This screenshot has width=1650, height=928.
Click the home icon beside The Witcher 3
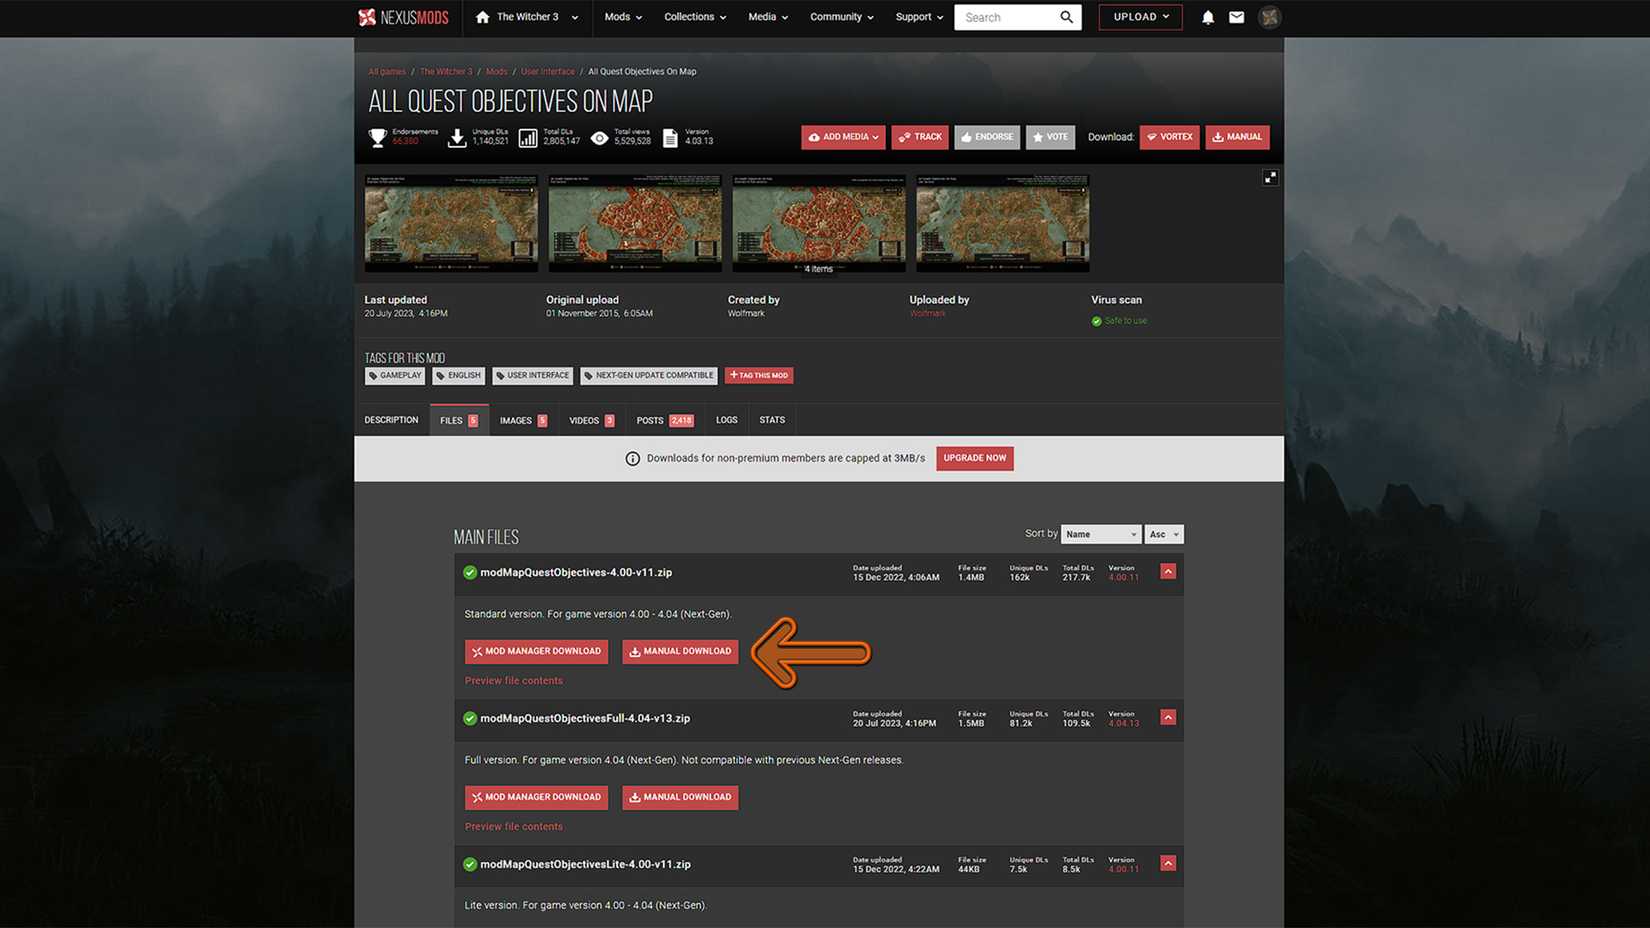483,17
